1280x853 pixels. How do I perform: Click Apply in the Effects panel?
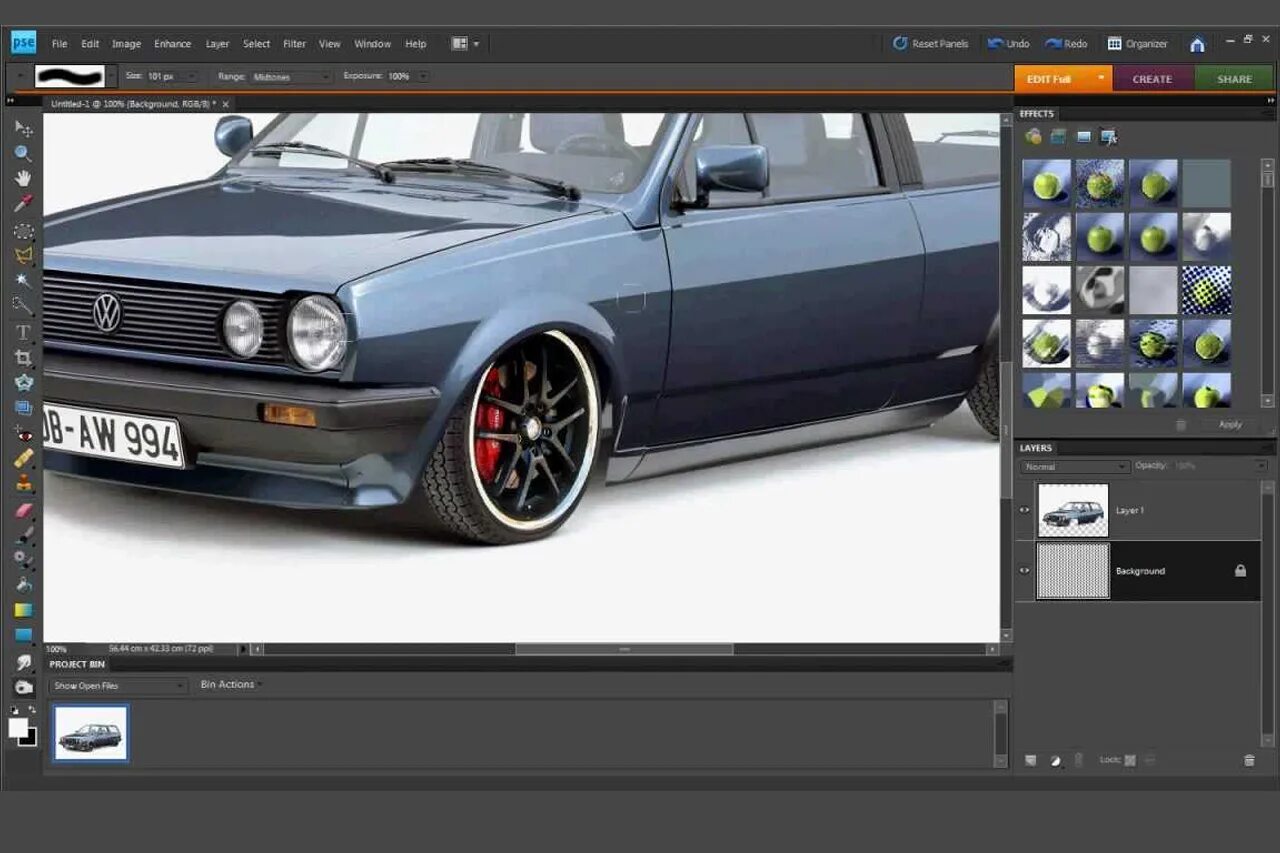[x=1230, y=424]
